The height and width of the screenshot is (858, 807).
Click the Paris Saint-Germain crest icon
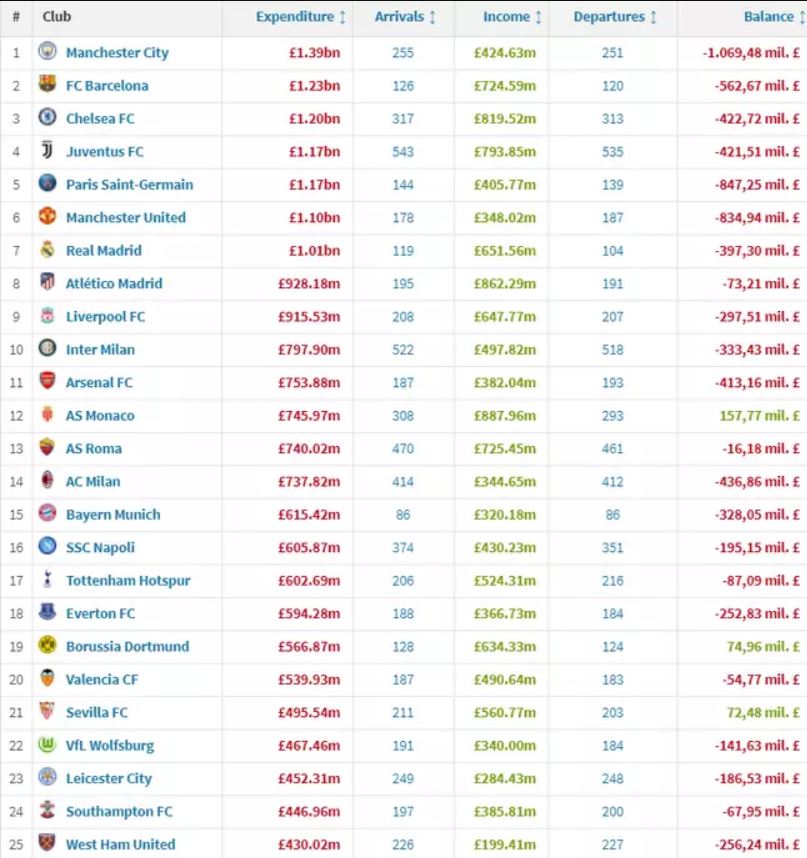[x=47, y=184]
